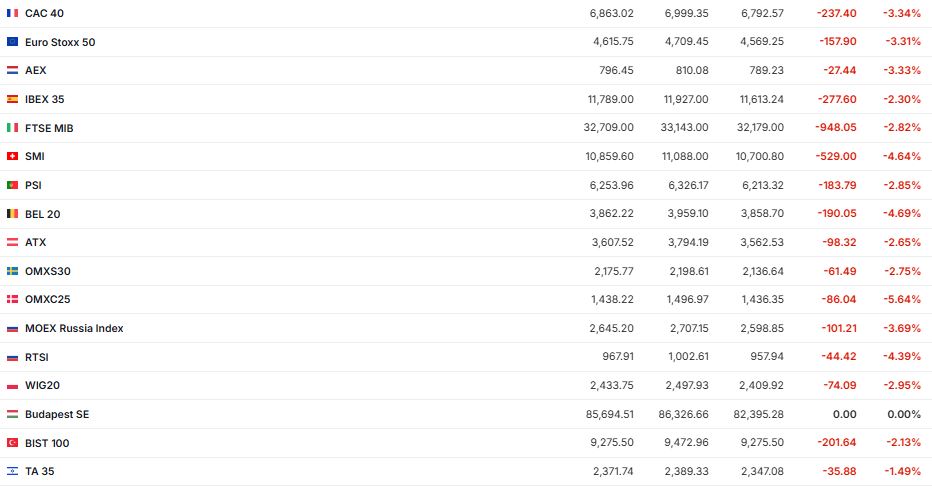Click the Netherlands flag beside AEX
This screenshot has width=932, height=489.
pos(12,71)
